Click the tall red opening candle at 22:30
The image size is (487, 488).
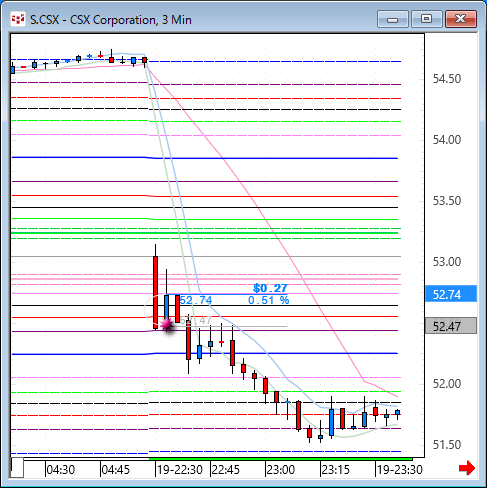coord(155,292)
